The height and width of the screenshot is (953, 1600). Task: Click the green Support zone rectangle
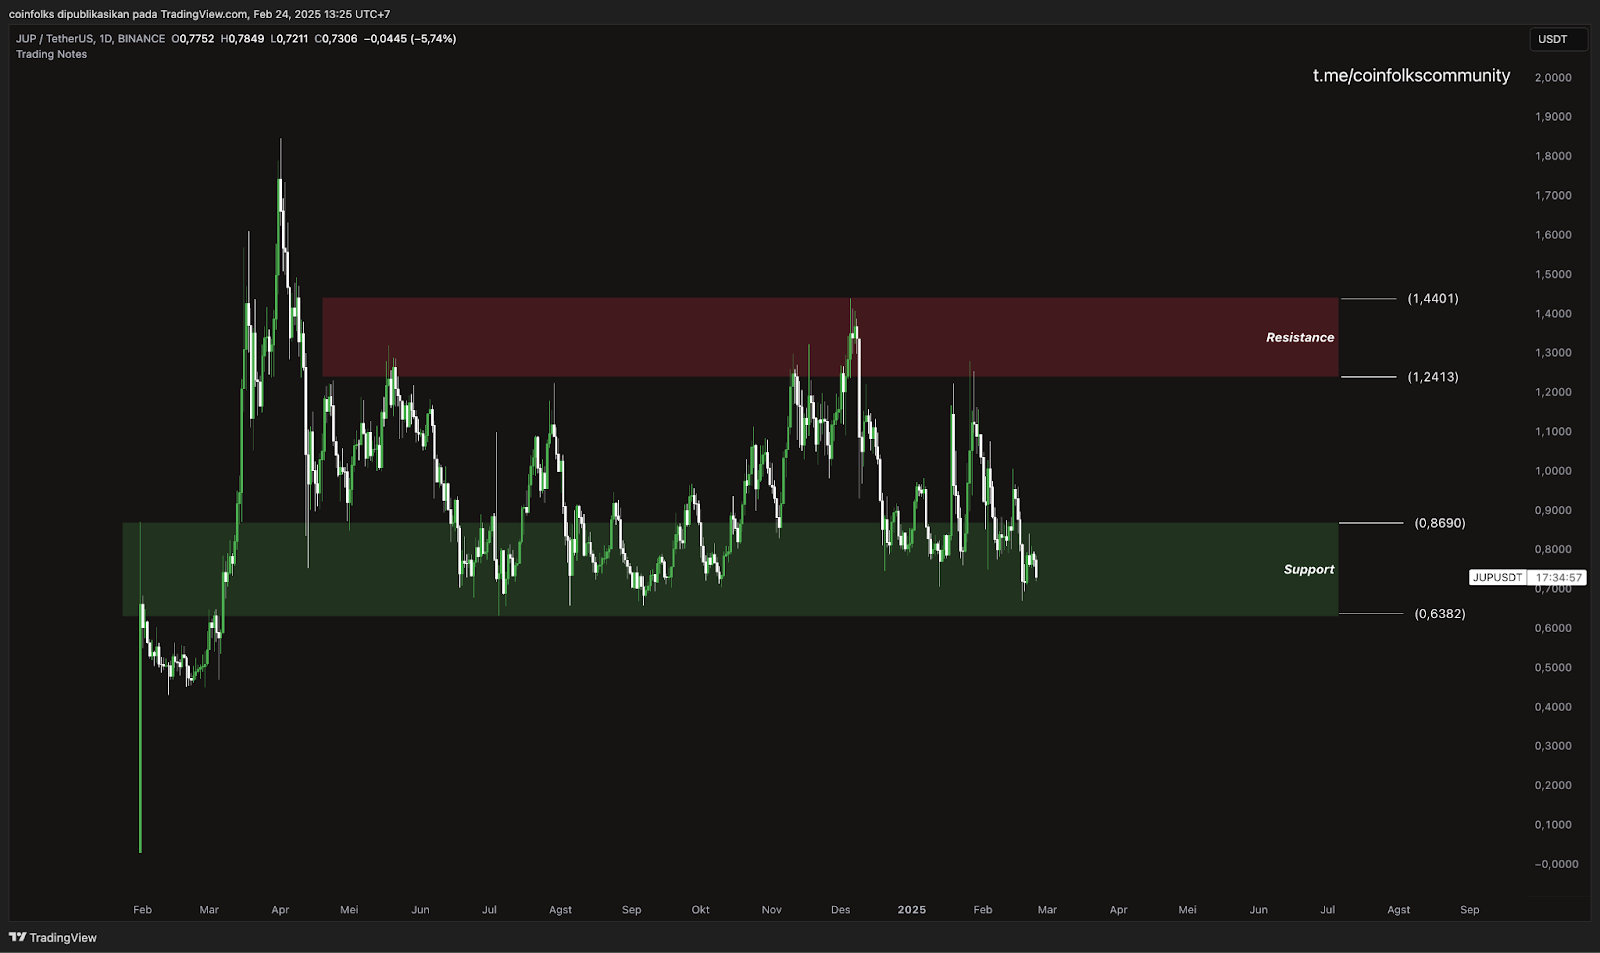(x=730, y=569)
